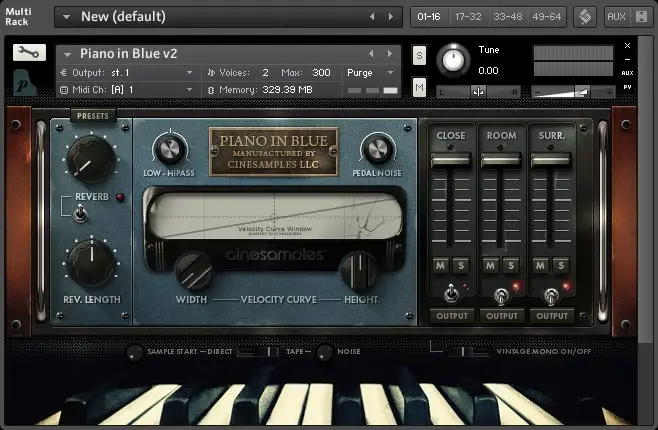Image resolution: width=658 pixels, height=430 pixels.
Task: Click the SURR. mic volume fader
Action: [x=551, y=160]
